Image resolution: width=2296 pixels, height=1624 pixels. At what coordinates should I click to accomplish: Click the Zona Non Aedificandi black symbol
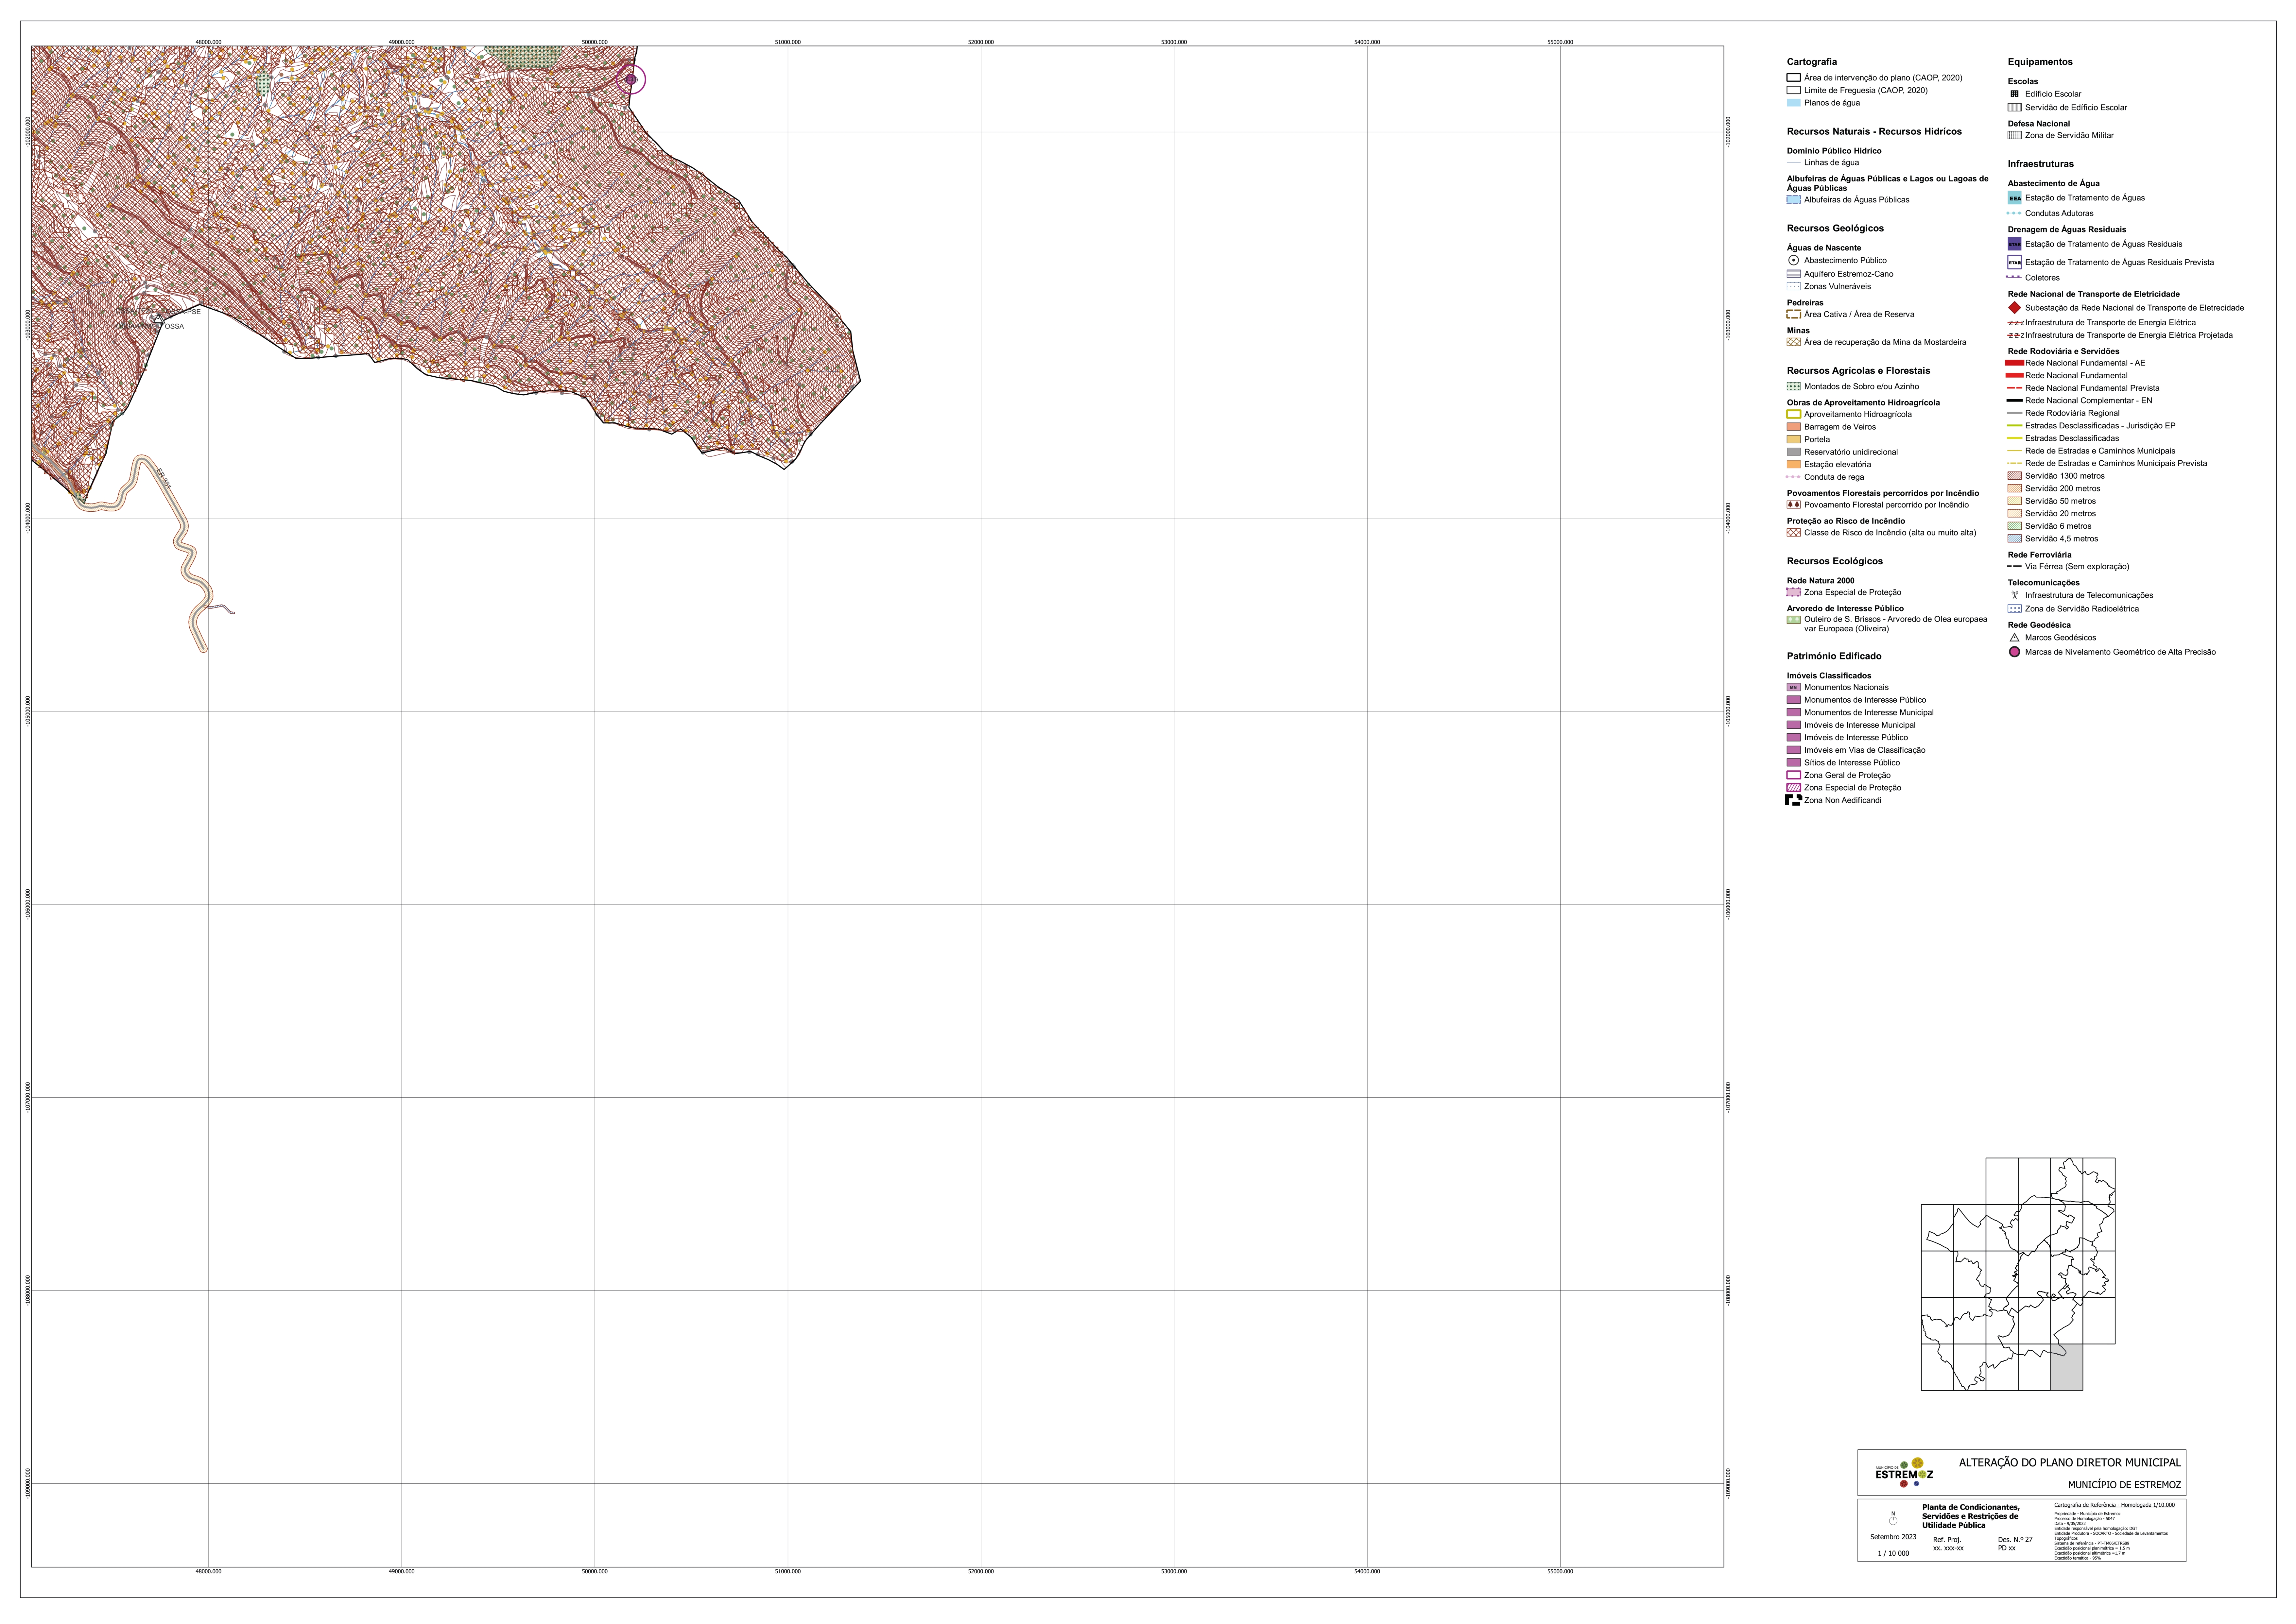pyautogui.click(x=1793, y=800)
